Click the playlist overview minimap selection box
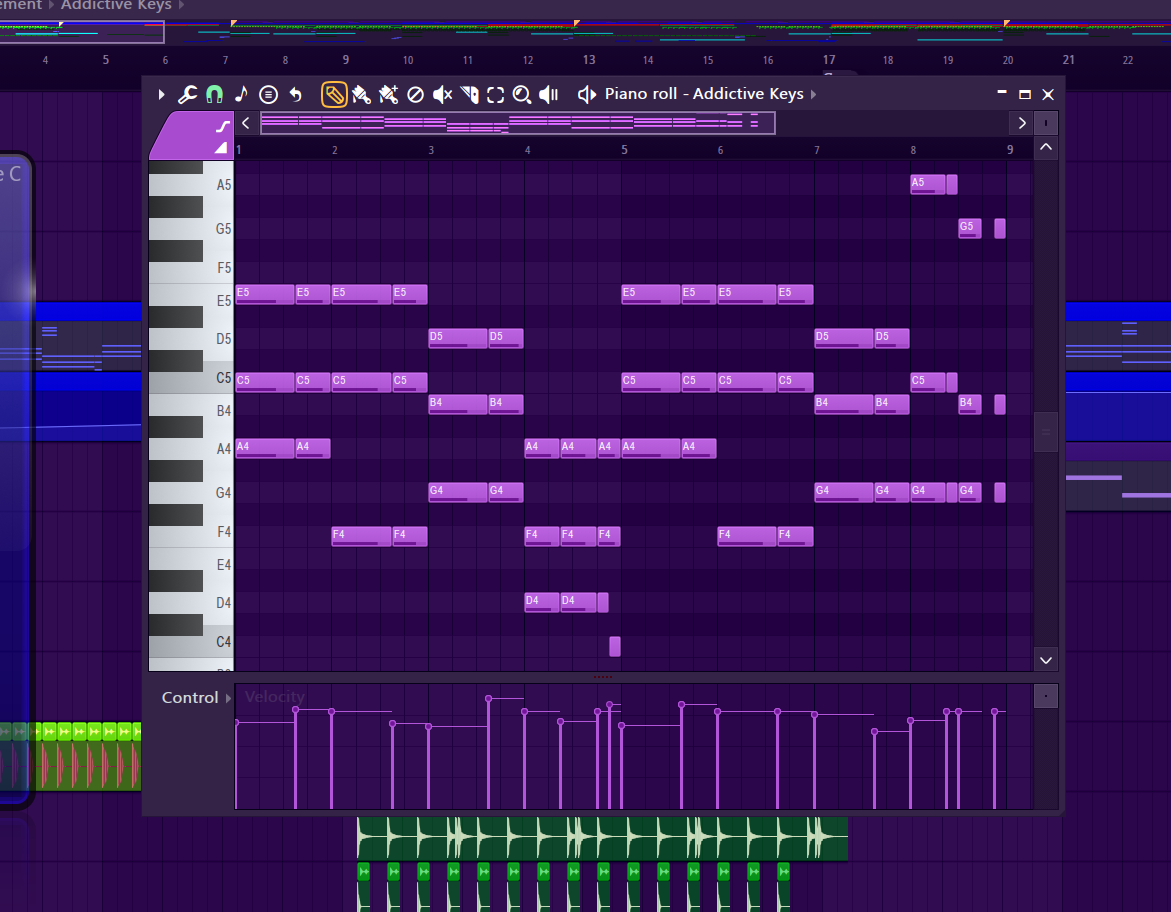The image size is (1171, 912). click(82, 32)
